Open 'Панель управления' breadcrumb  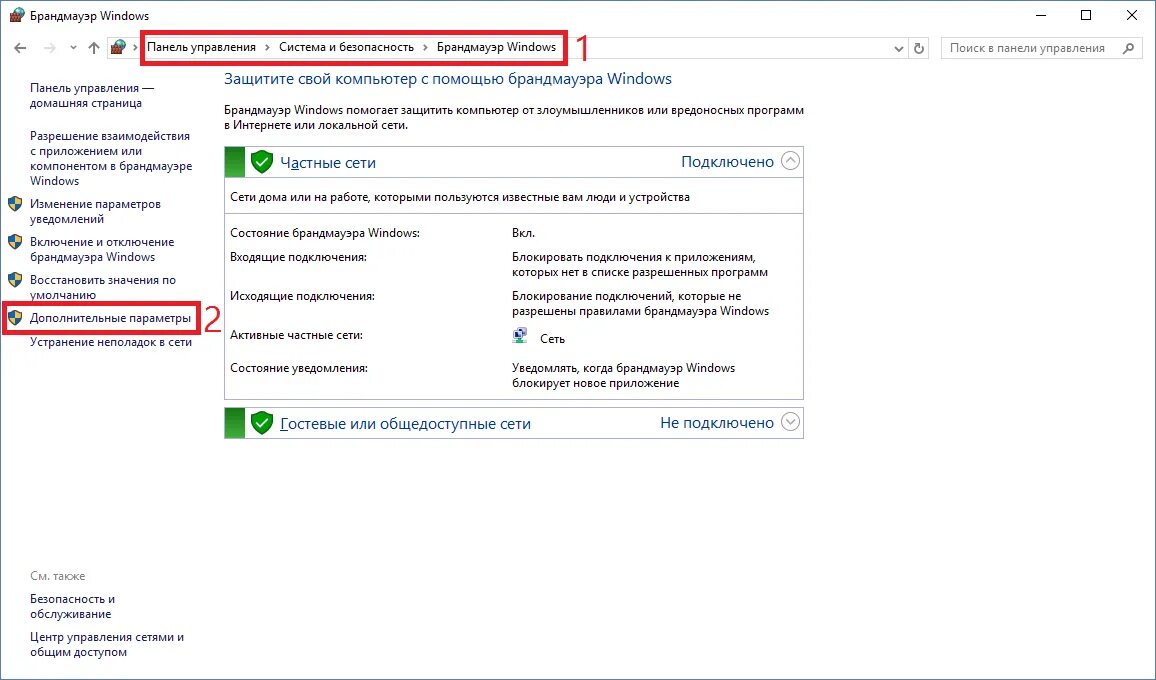pos(201,47)
